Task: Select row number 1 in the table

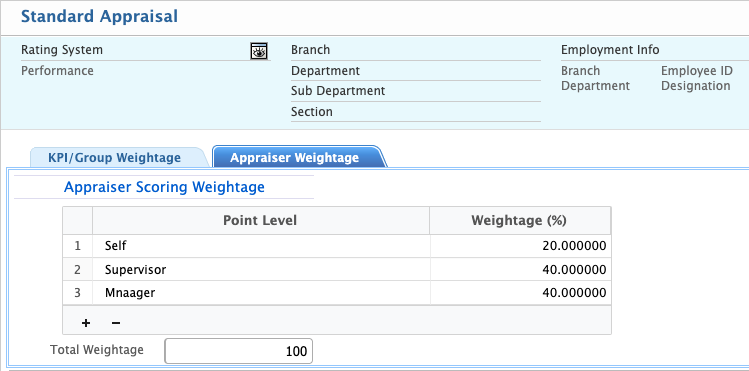Action: pyautogui.click(x=77, y=246)
